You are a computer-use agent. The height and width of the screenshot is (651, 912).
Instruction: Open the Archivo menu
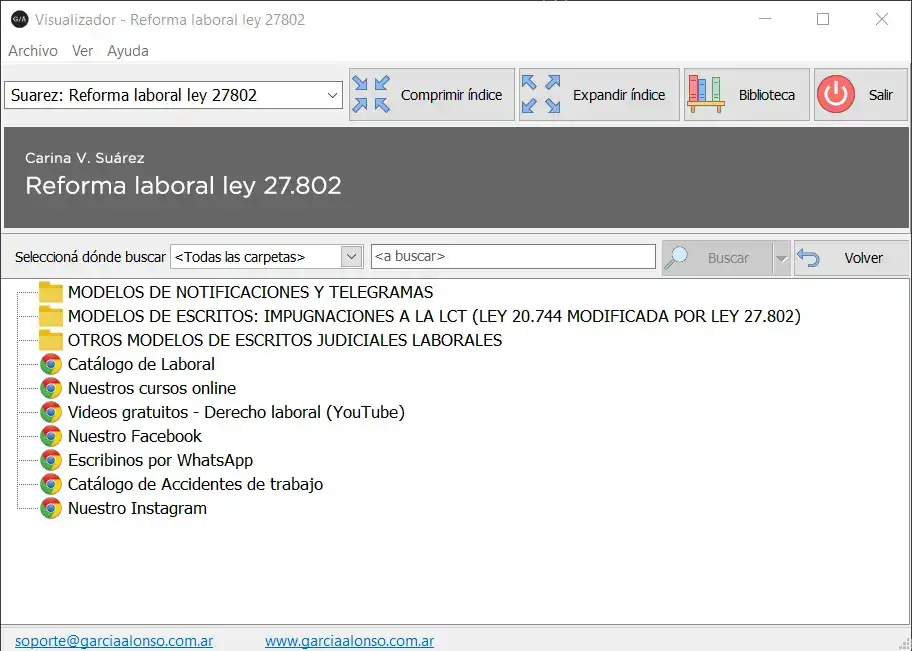click(33, 51)
